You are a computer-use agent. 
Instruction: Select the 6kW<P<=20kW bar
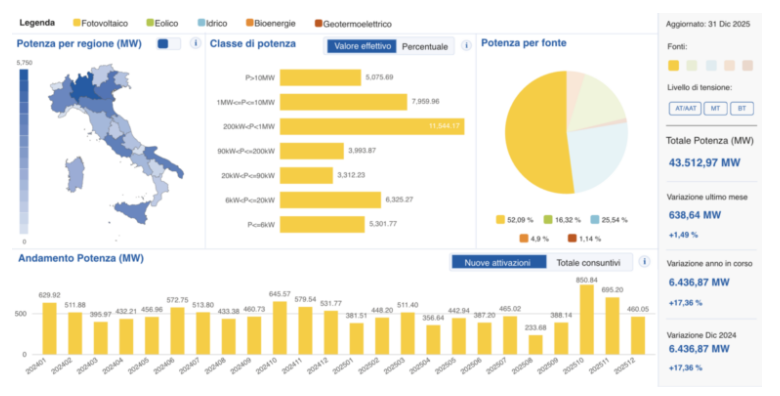(x=330, y=199)
